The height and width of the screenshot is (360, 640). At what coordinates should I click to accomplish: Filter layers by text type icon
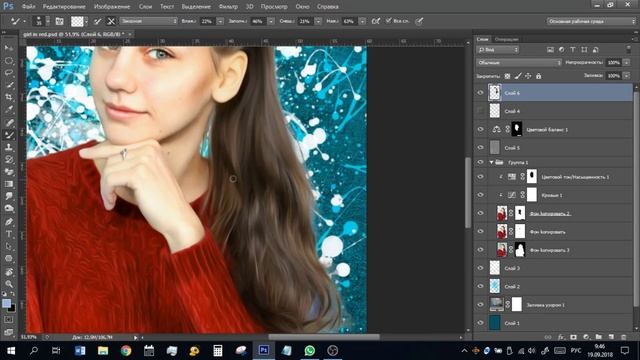click(573, 49)
